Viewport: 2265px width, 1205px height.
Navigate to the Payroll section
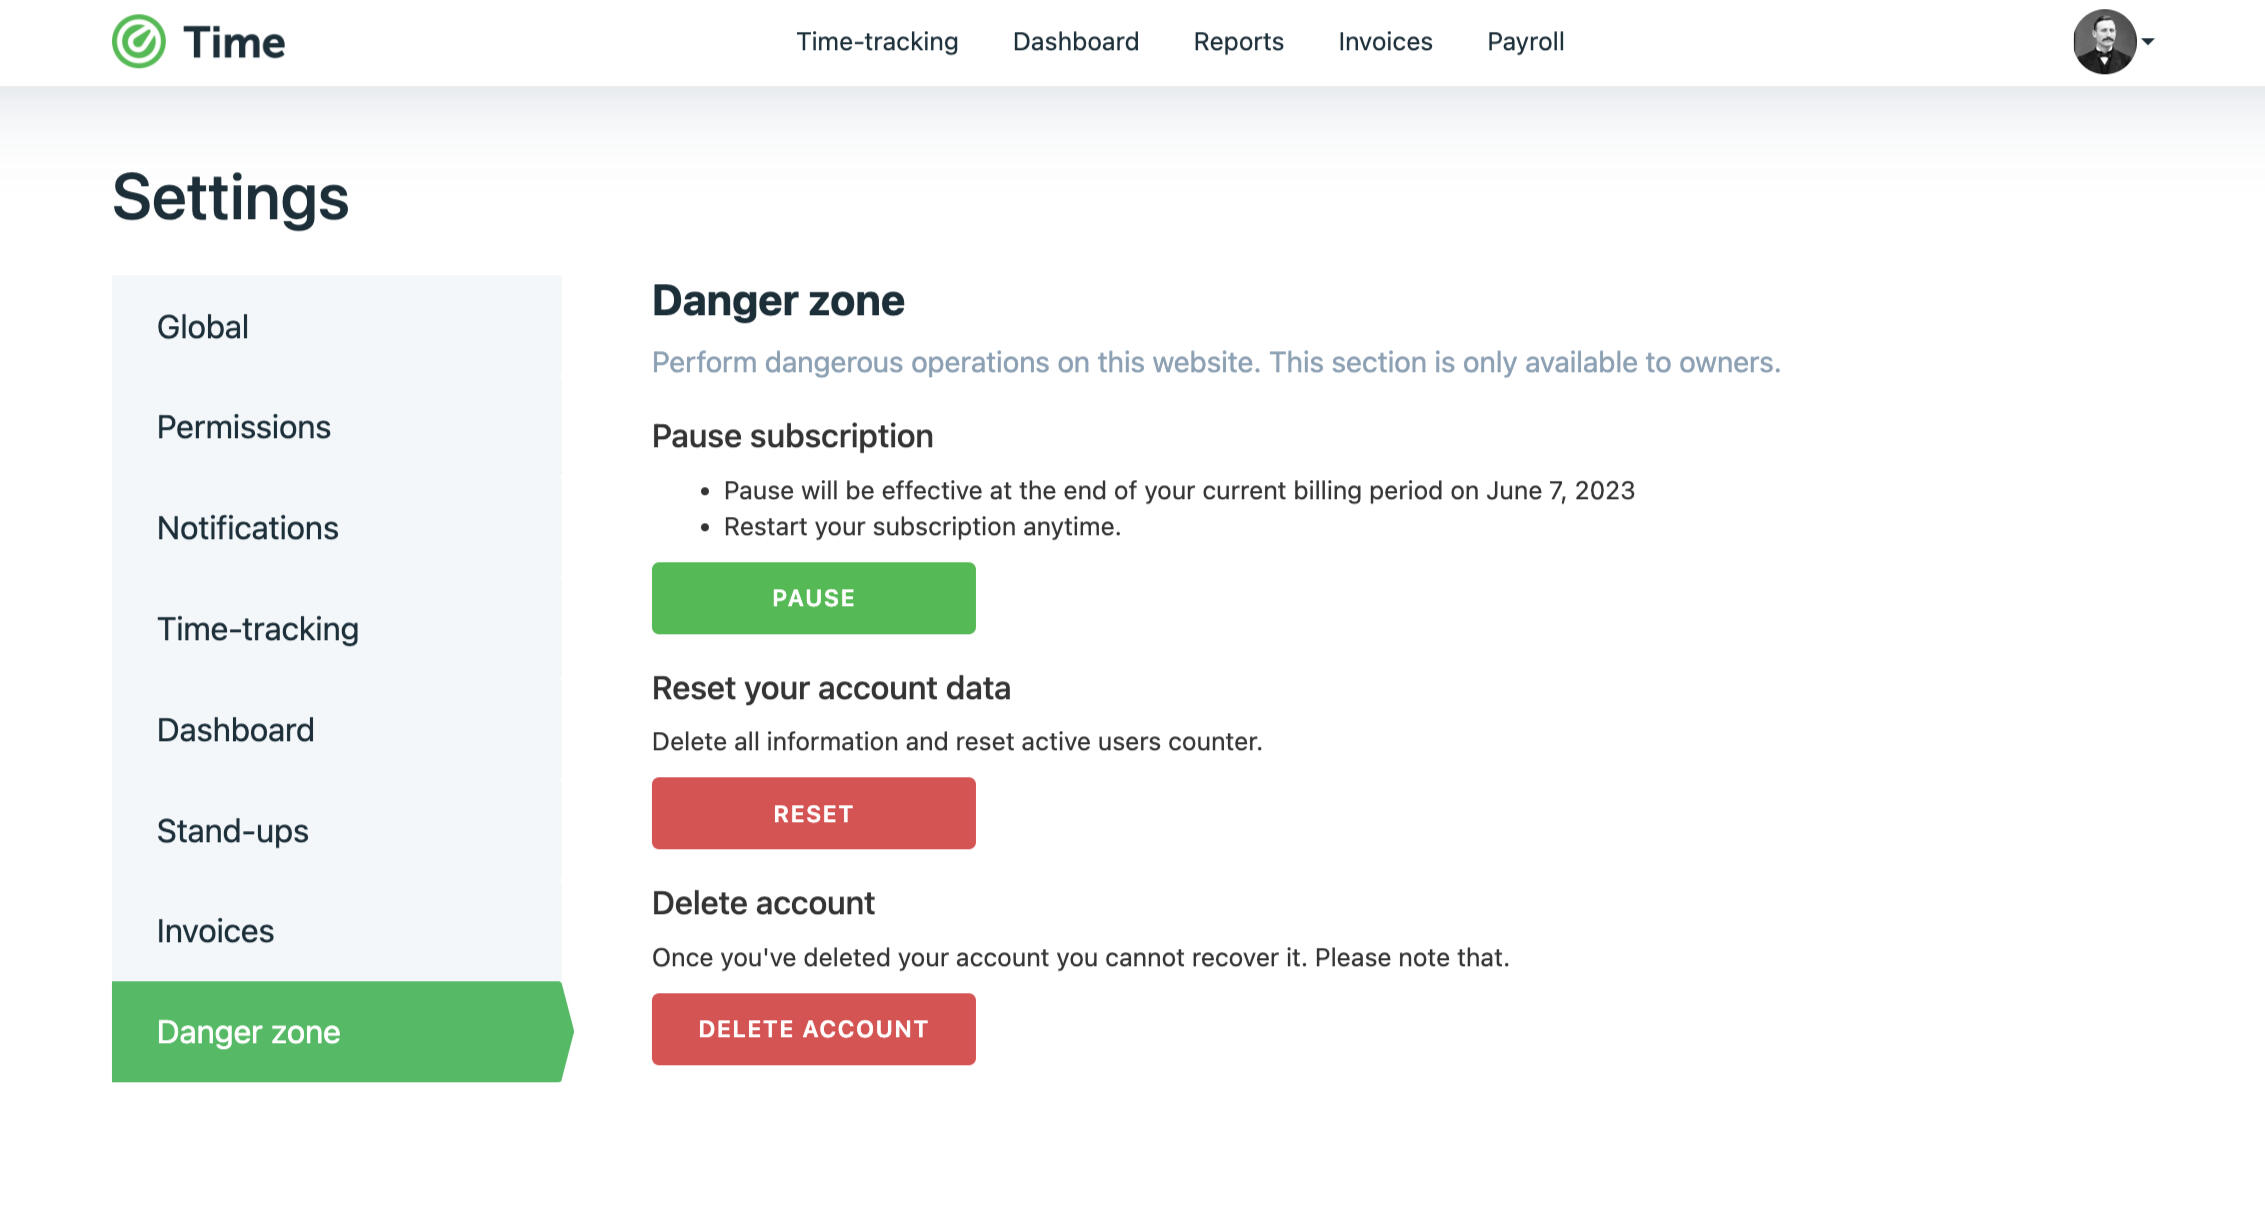point(1525,42)
